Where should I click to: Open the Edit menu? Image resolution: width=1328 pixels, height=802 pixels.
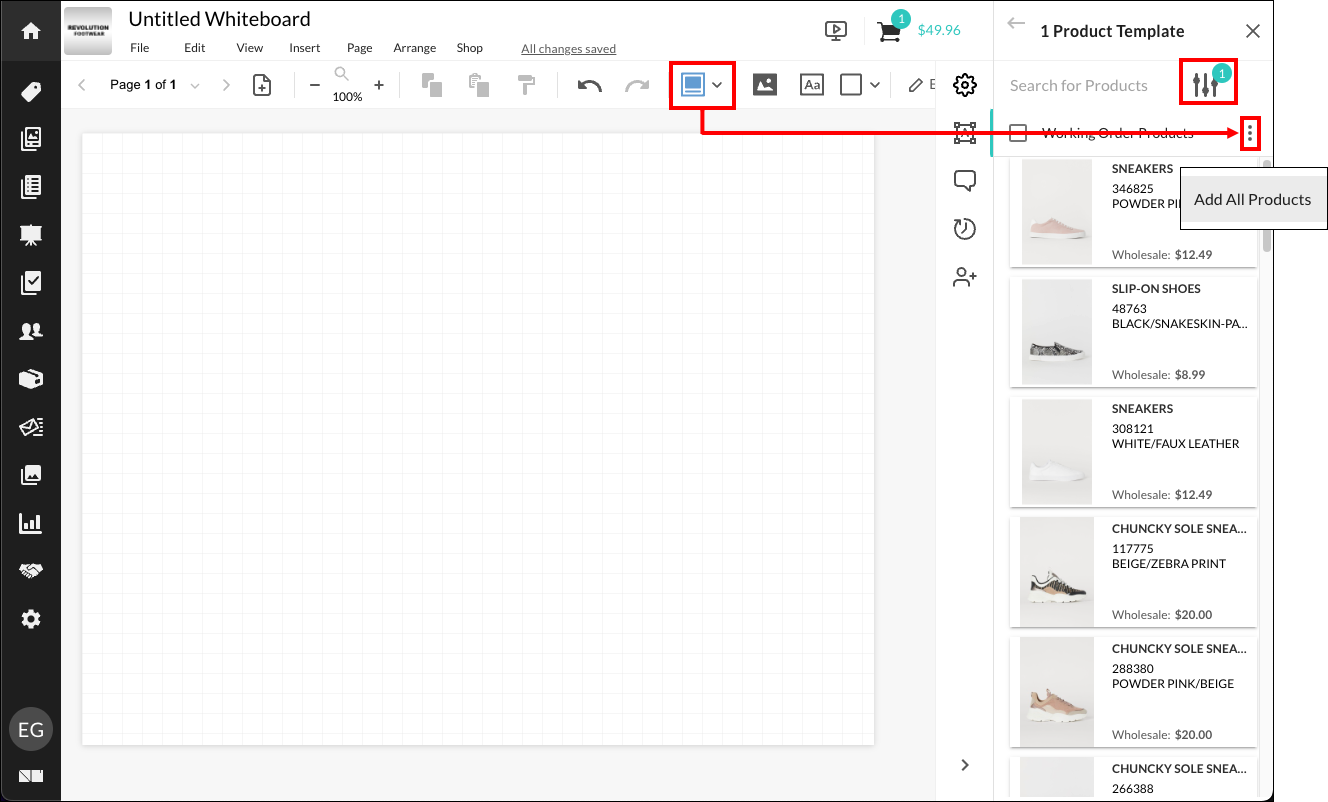tap(195, 48)
